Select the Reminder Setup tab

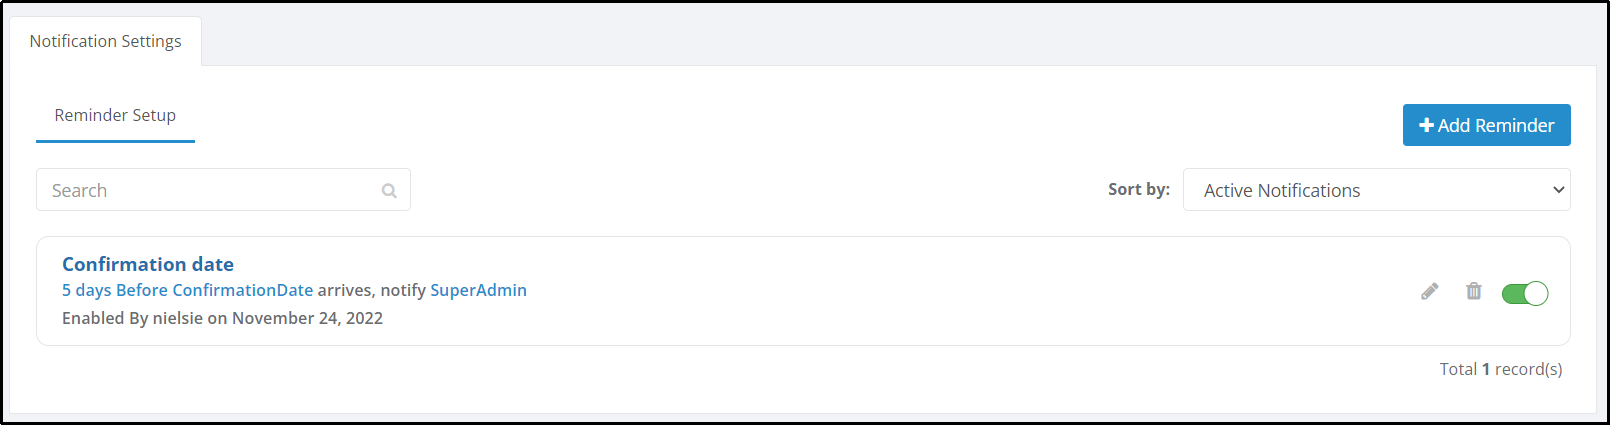(x=115, y=116)
